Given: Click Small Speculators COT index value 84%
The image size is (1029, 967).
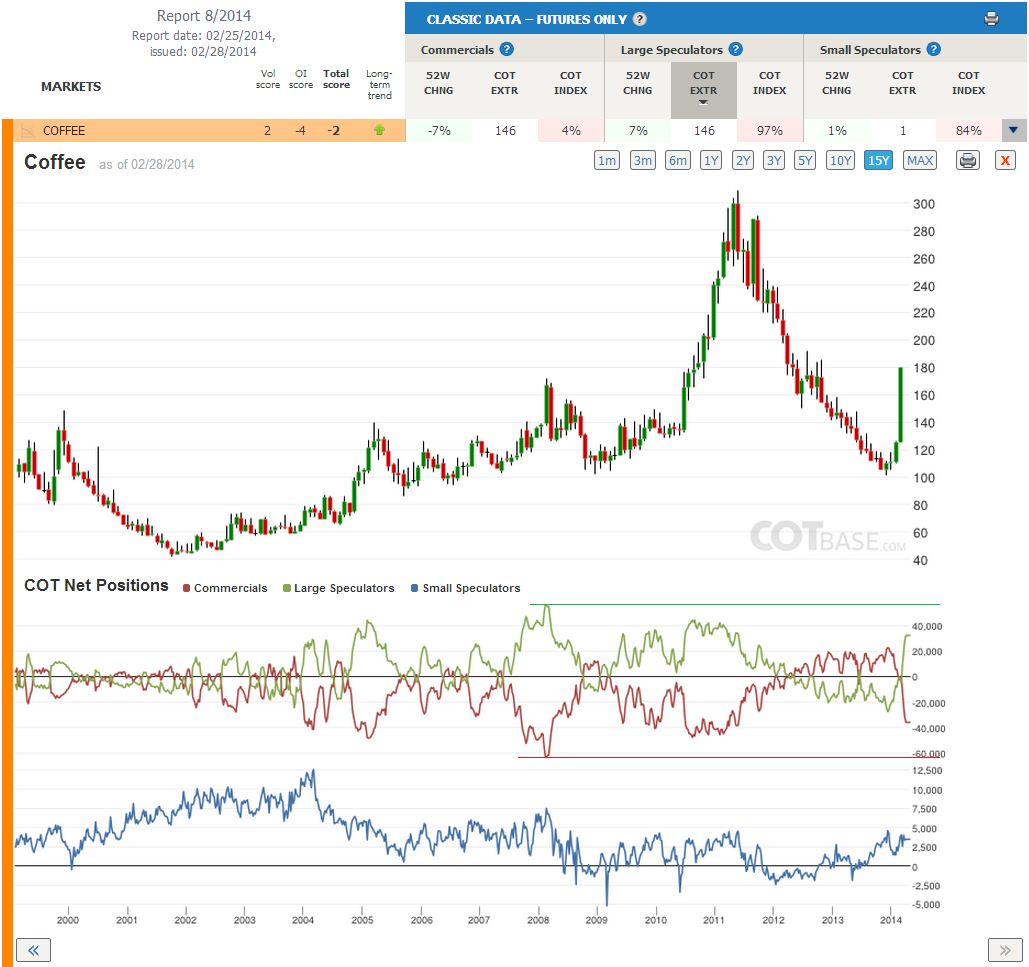Looking at the screenshot, I should click(x=969, y=131).
